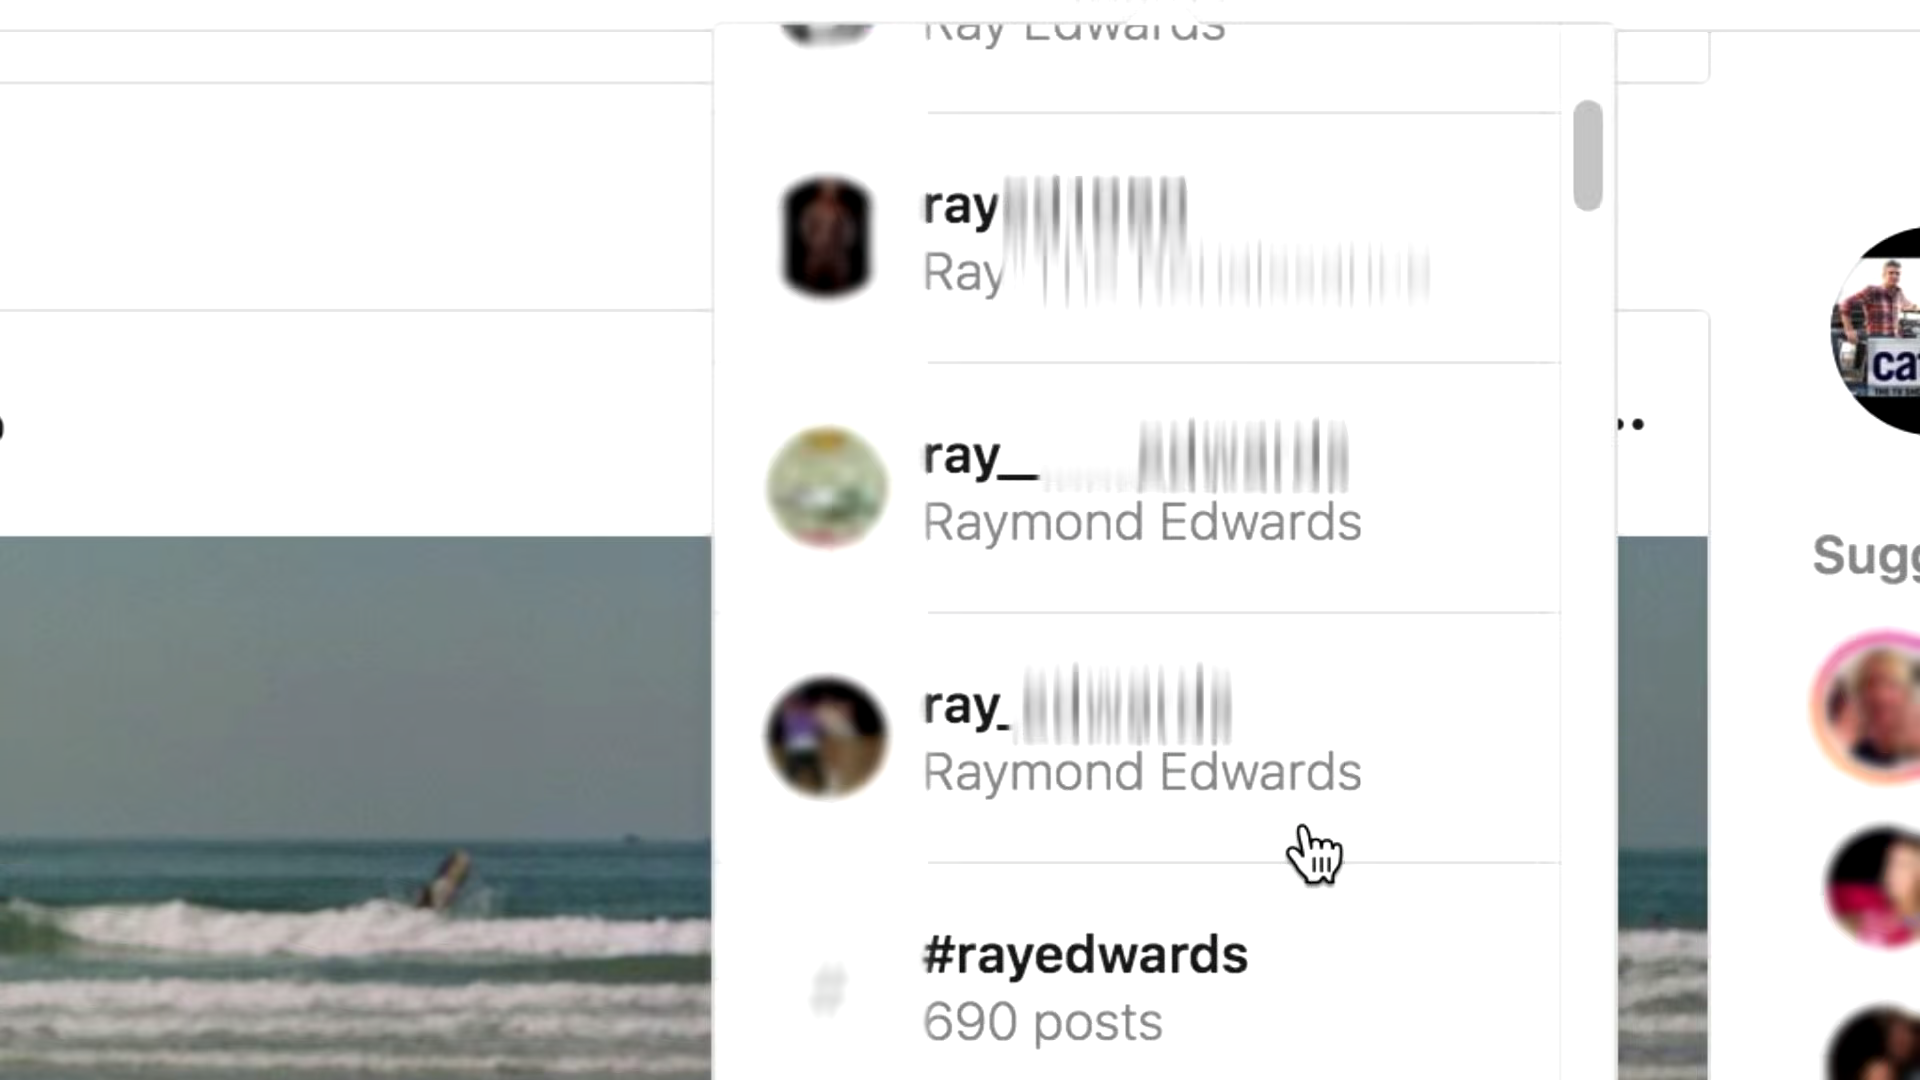Click the 690 posts count text
The width and height of the screenshot is (1920, 1080).
pyautogui.click(x=1042, y=1022)
